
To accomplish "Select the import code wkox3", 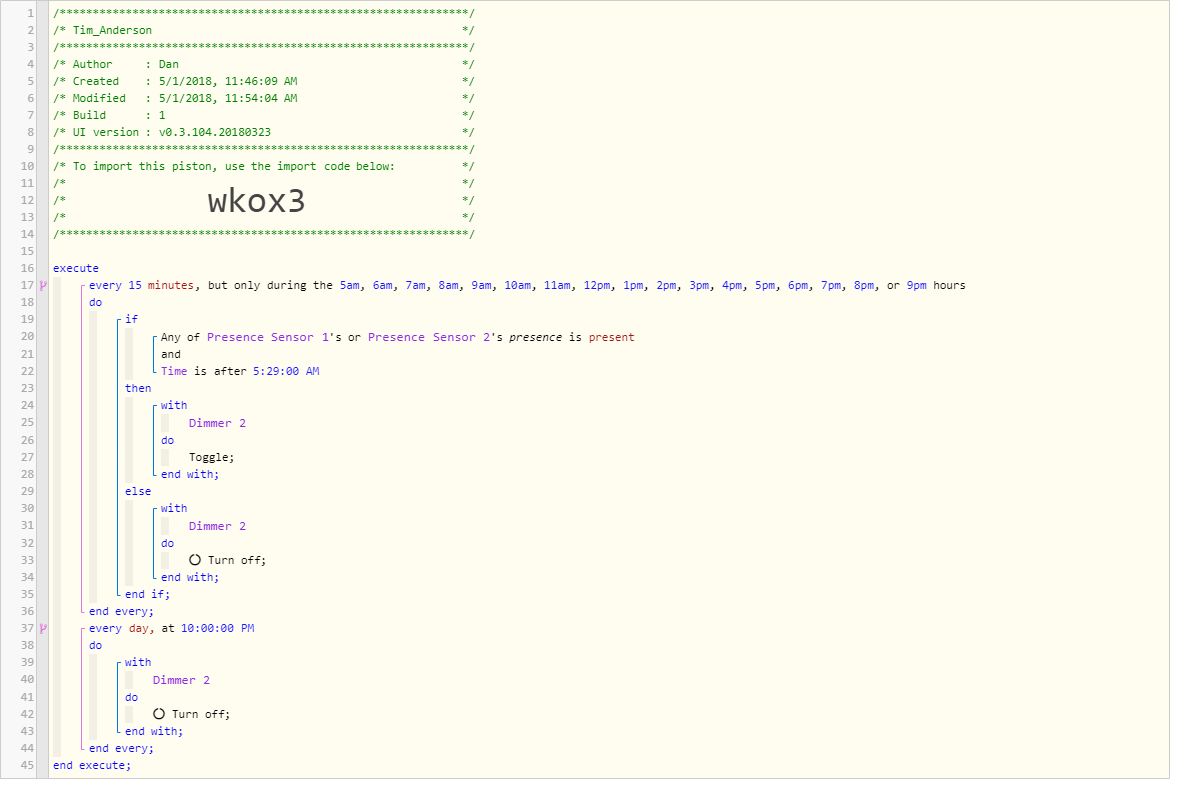I will coord(256,202).
